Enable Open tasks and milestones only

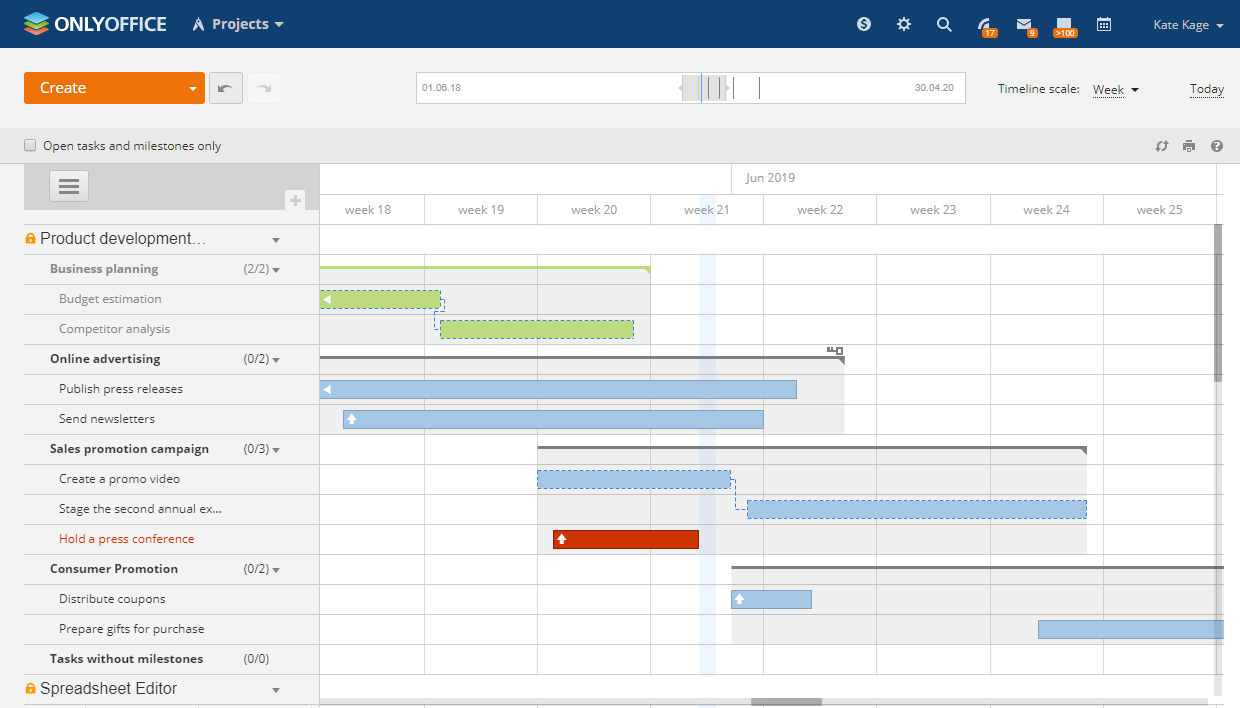coord(30,146)
